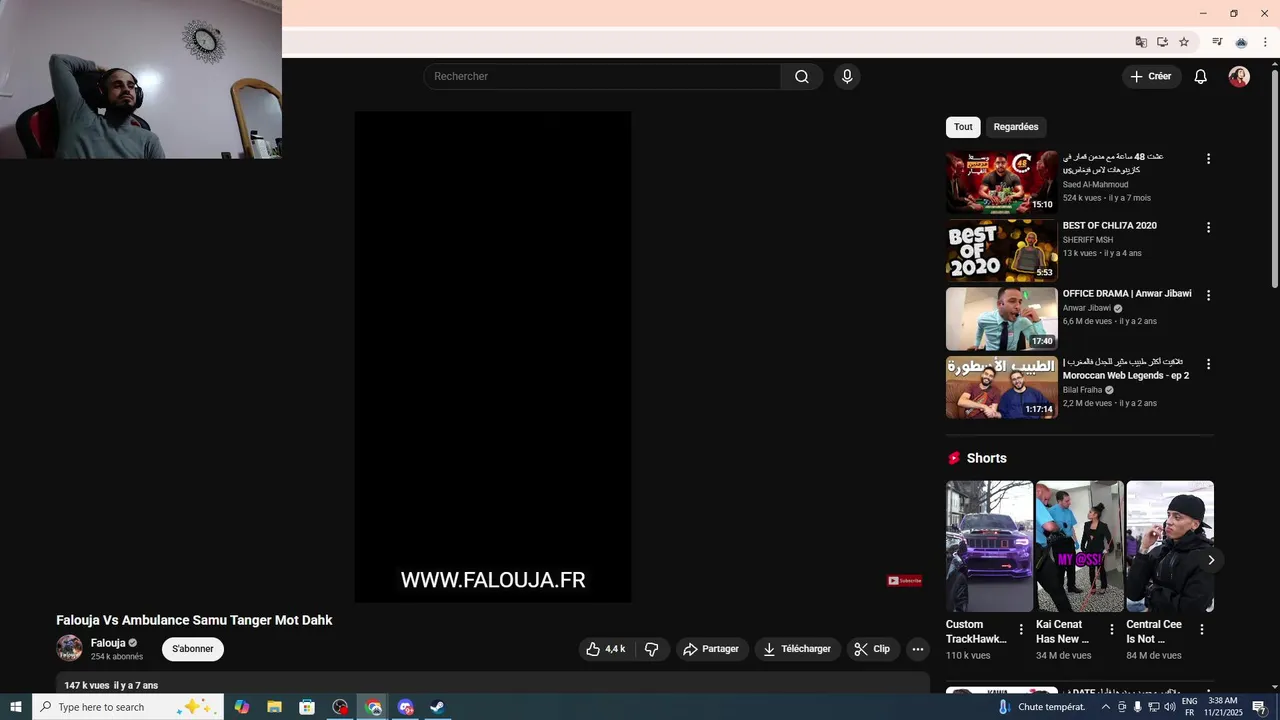Click Partager to share the video

[711, 649]
